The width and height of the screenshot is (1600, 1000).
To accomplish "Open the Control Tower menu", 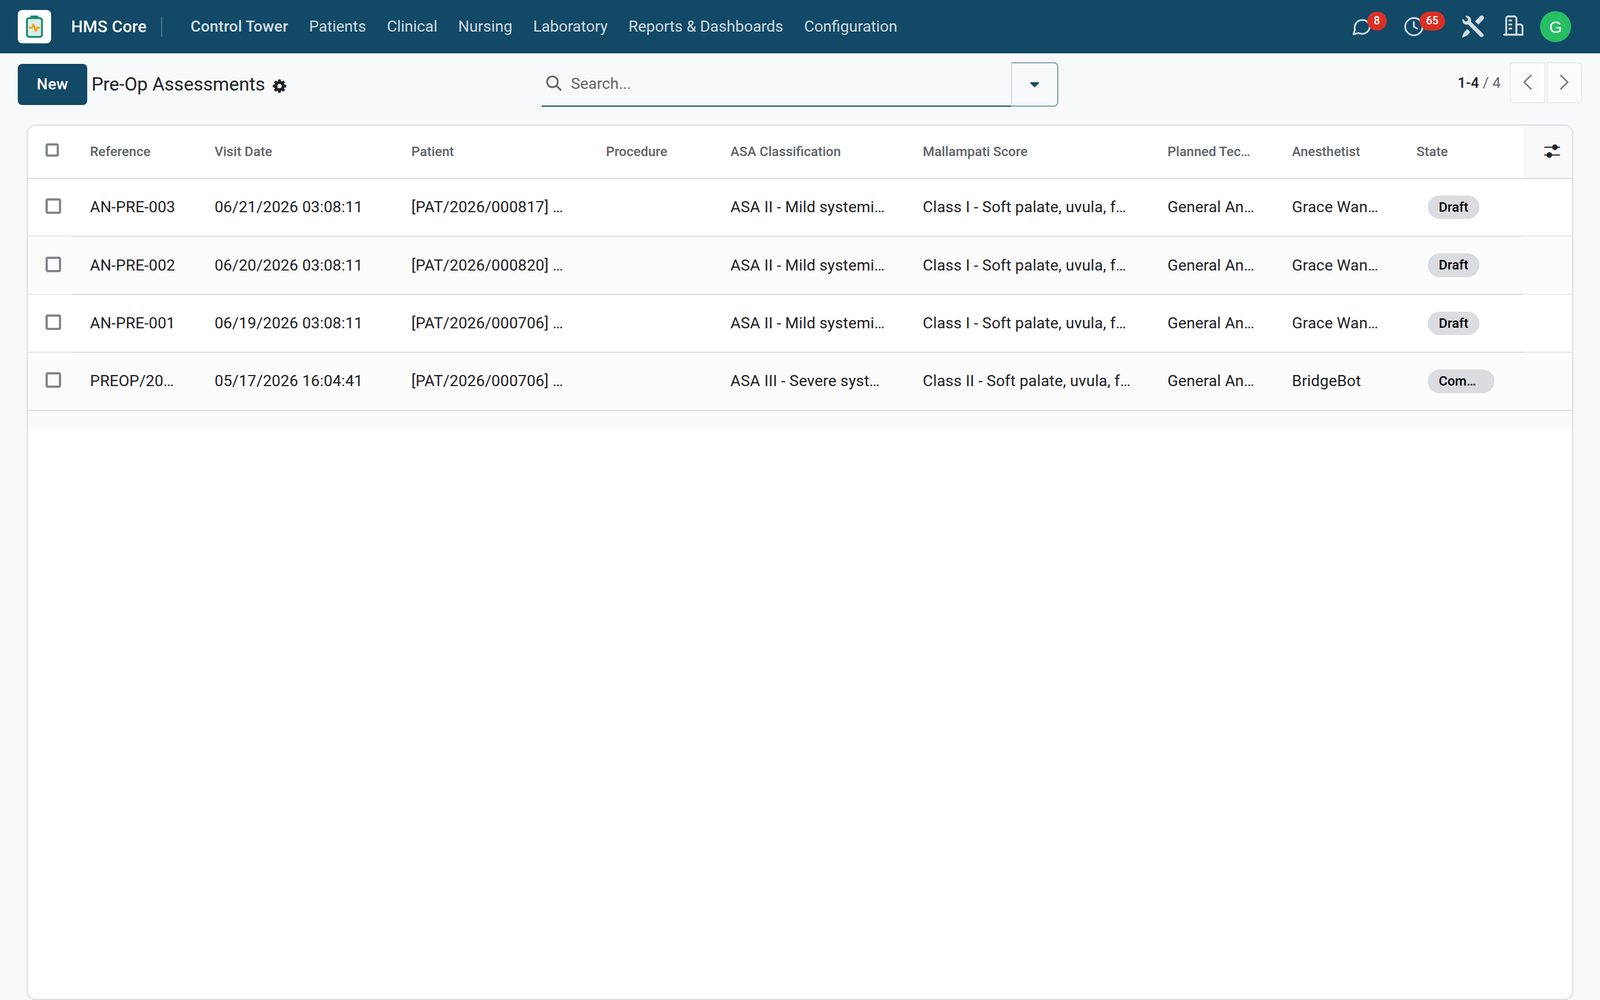I will point(239,26).
